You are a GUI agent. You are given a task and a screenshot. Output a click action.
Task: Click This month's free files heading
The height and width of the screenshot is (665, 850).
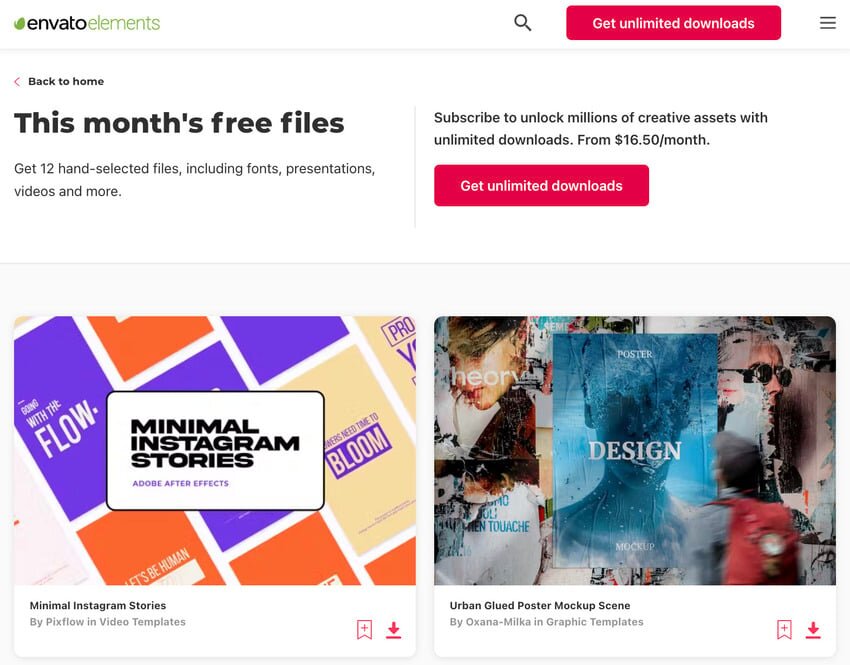click(179, 123)
